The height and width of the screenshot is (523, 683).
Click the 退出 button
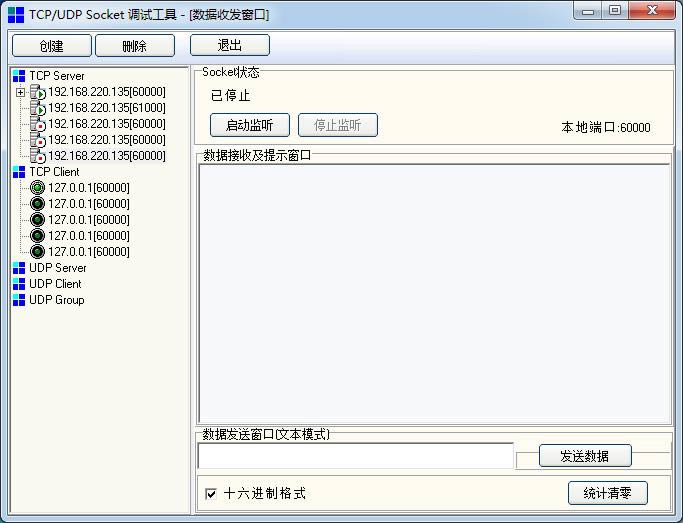(x=230, y=45)
